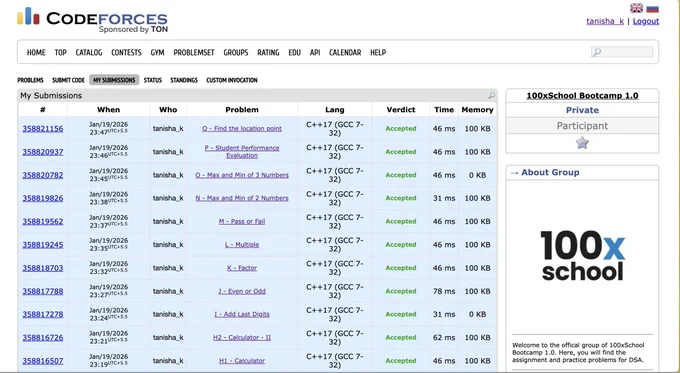Click the Memory column header
The width and height of the screenshot is (680, 373).
tap(477, 110)
